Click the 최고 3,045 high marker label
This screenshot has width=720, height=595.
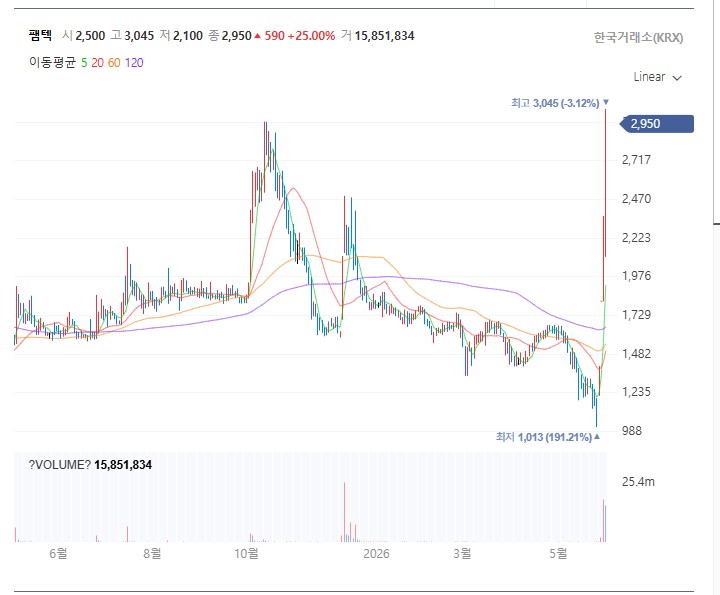[x=560, y=103]
